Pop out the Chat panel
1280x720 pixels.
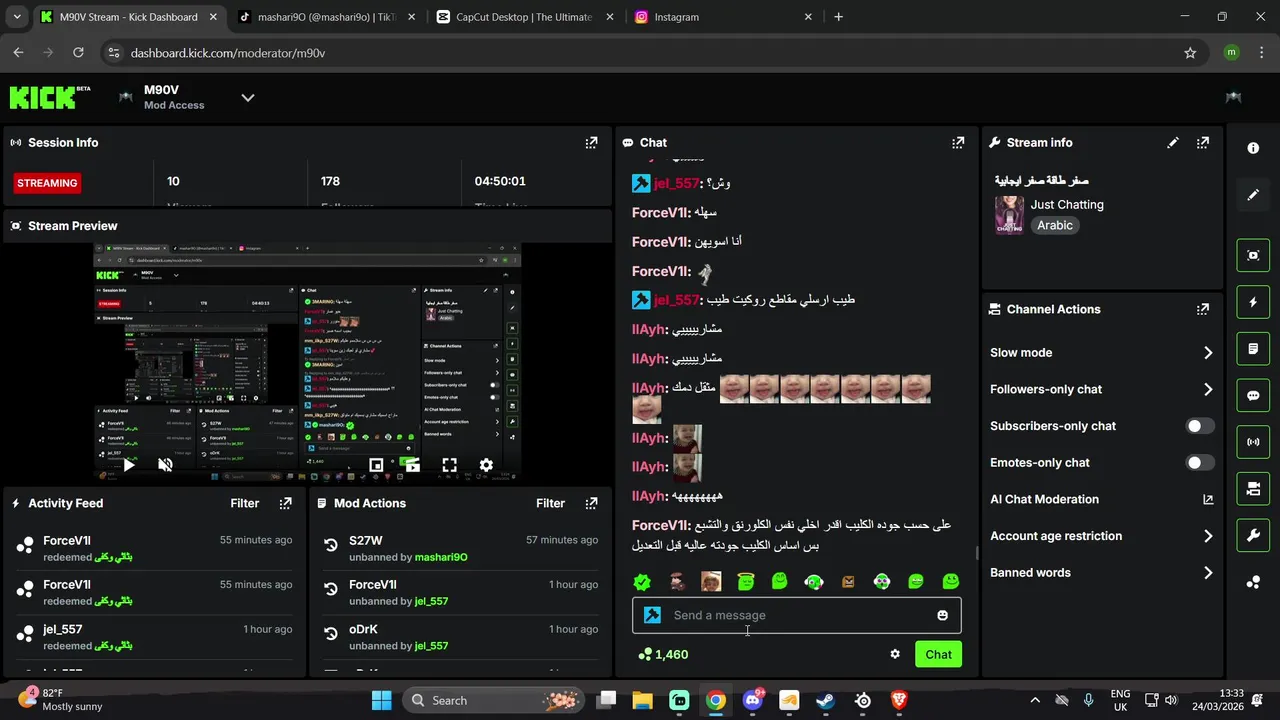pos(958,143)
